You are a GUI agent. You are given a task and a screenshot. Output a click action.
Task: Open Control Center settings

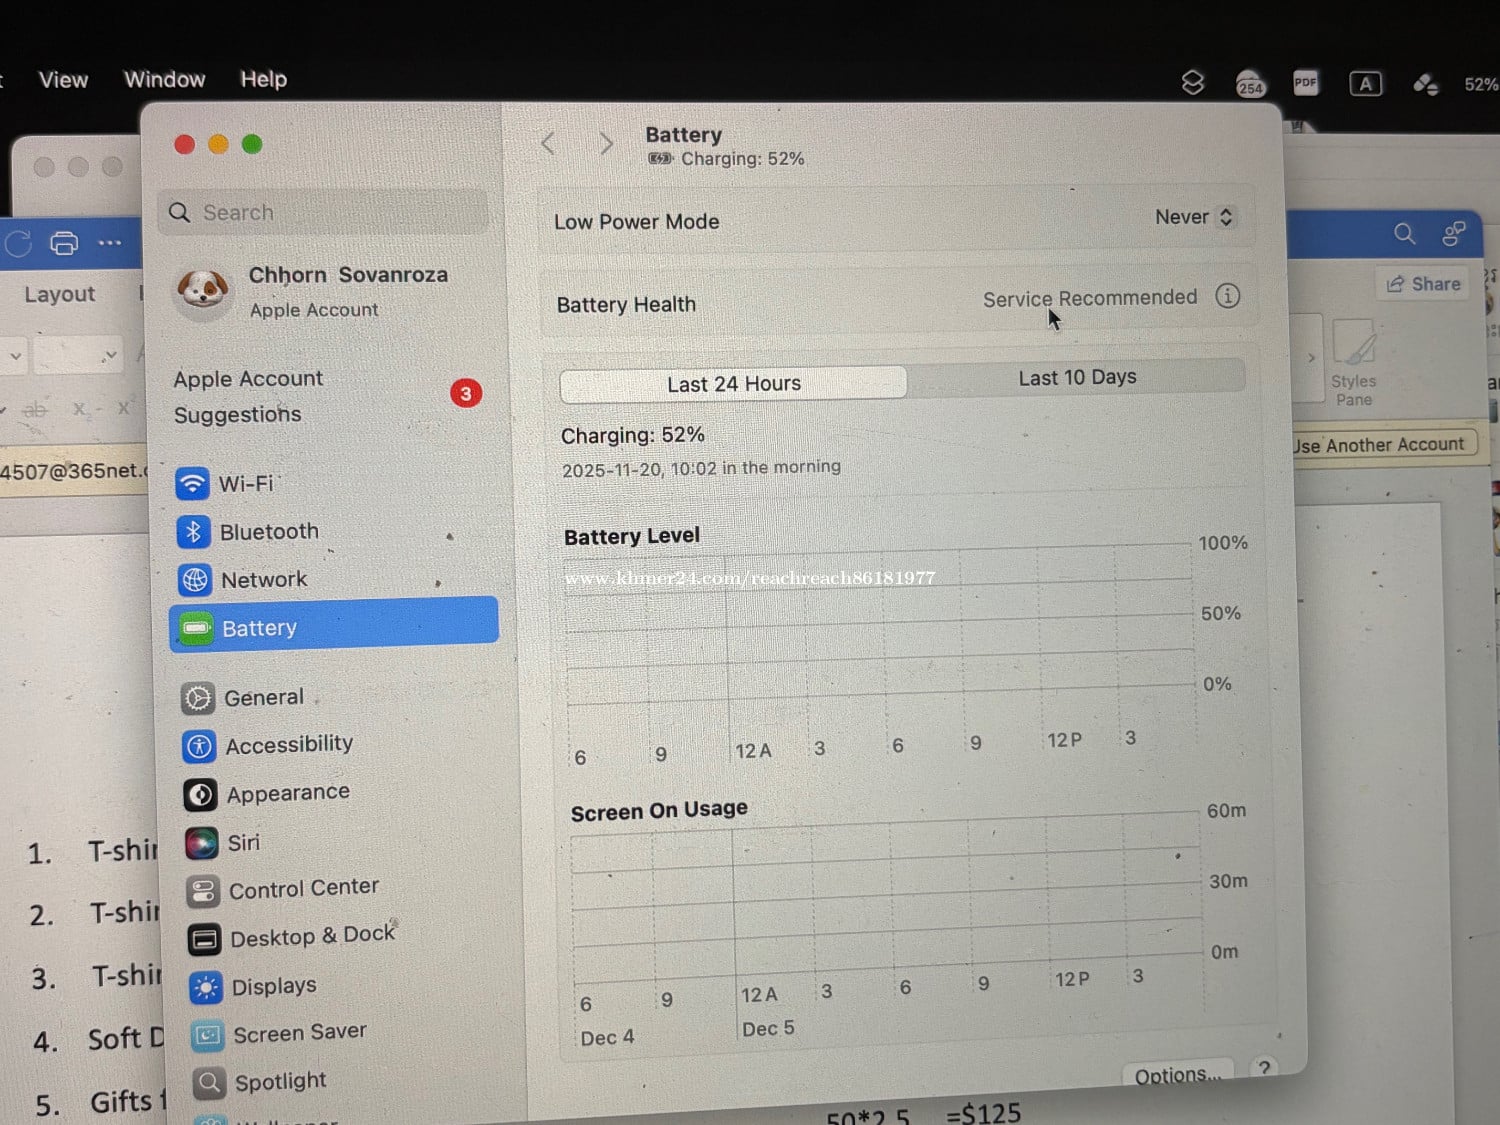coord(303,888)
